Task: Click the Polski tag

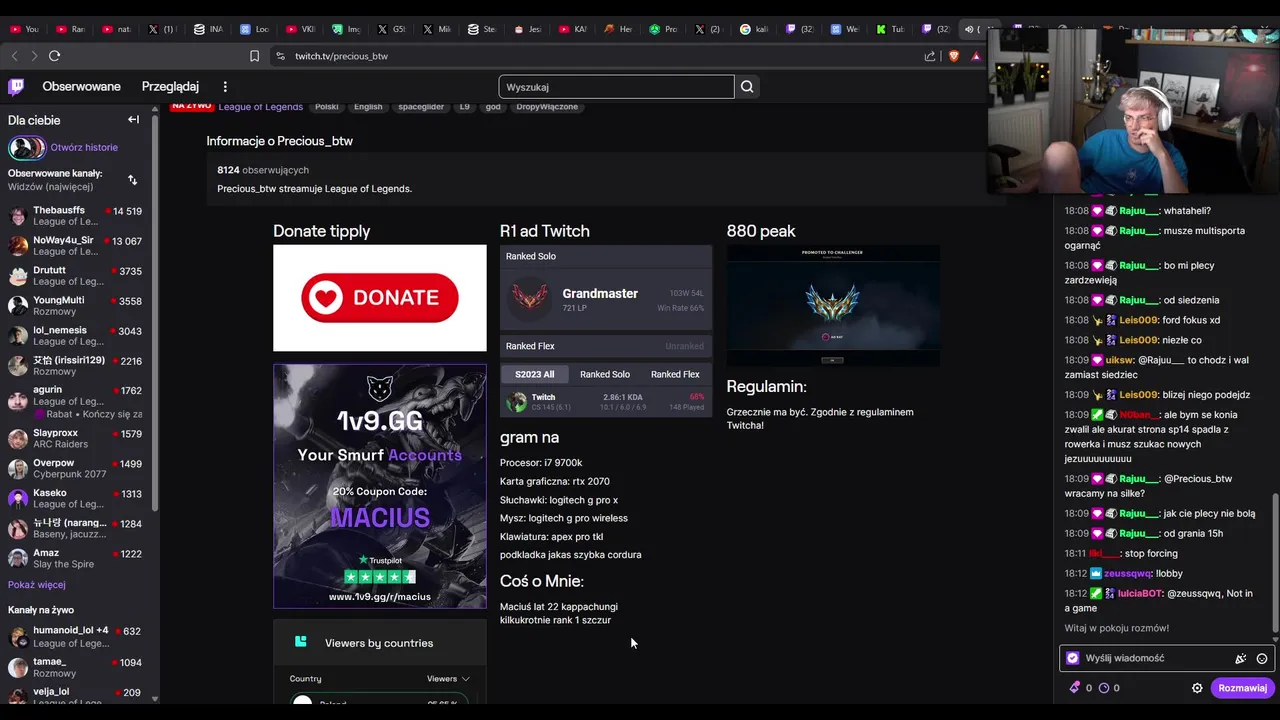Action: 327,106
